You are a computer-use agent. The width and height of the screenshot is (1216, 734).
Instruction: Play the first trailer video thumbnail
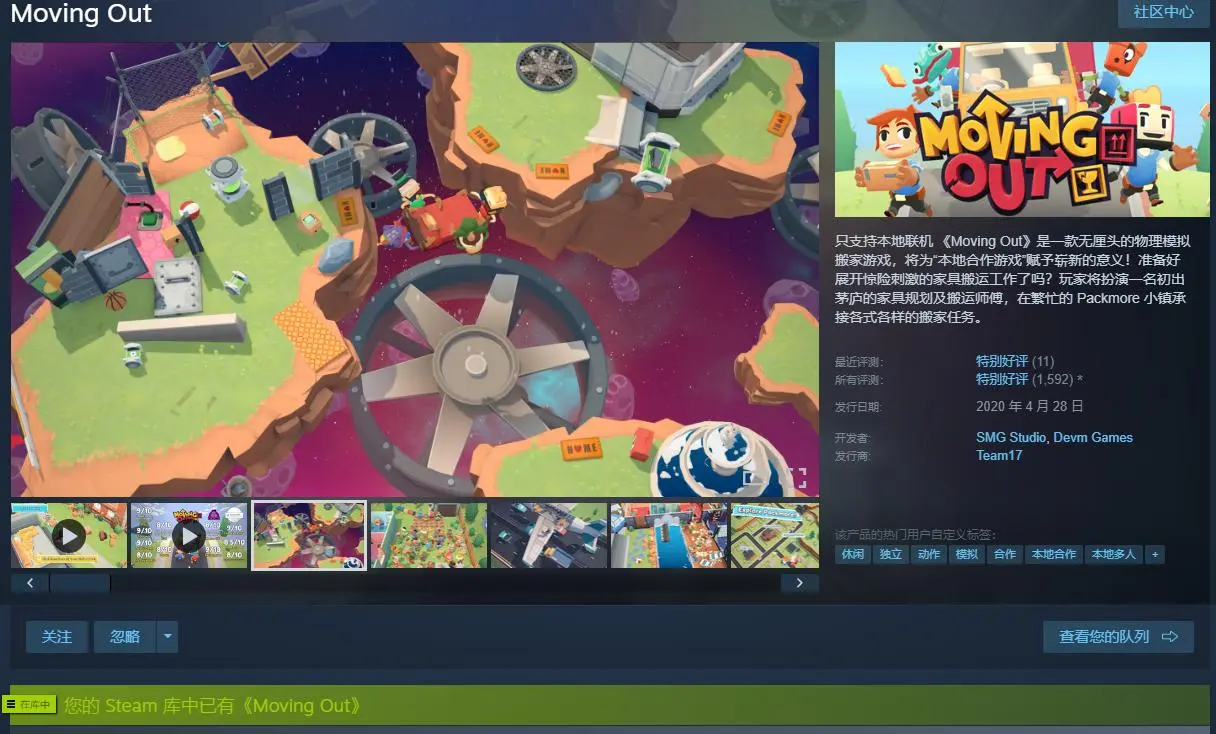pos(69,536)
